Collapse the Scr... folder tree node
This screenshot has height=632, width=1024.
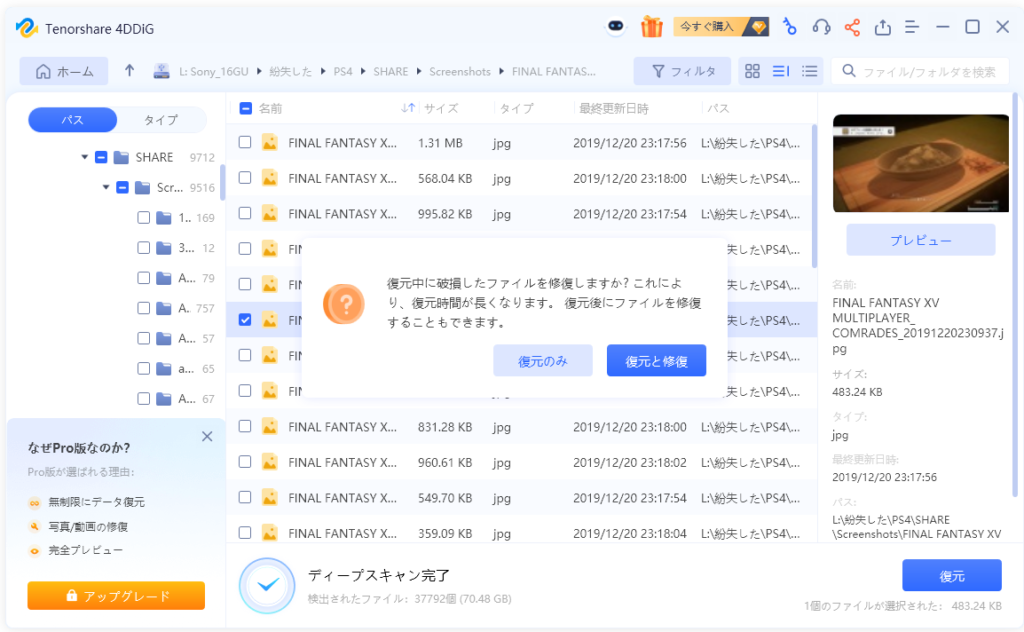[106, 187]
